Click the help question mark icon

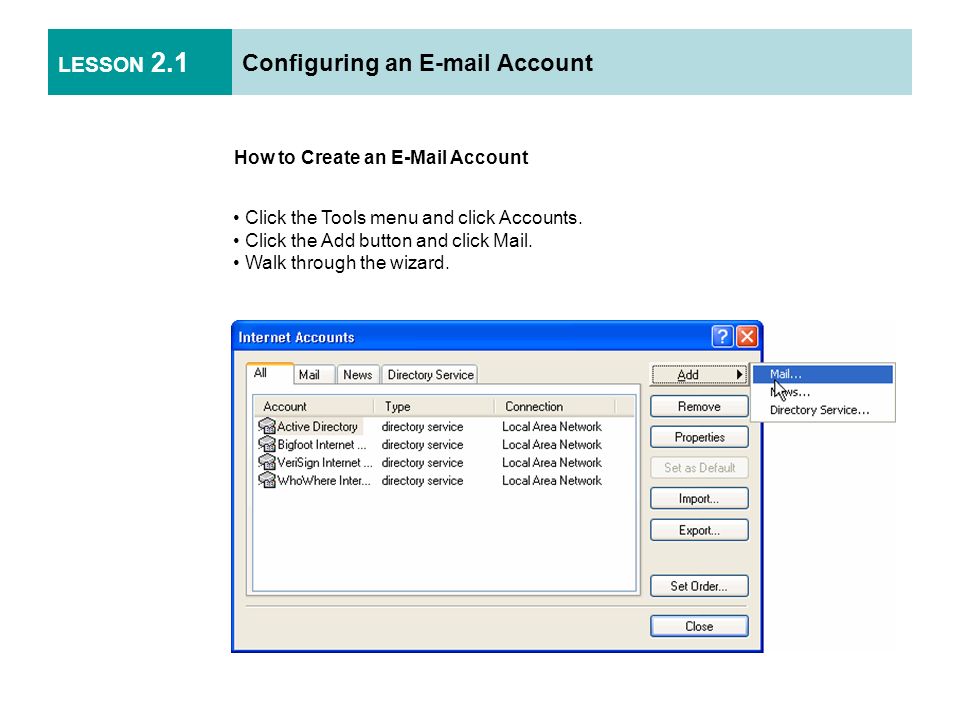point(722,337)
